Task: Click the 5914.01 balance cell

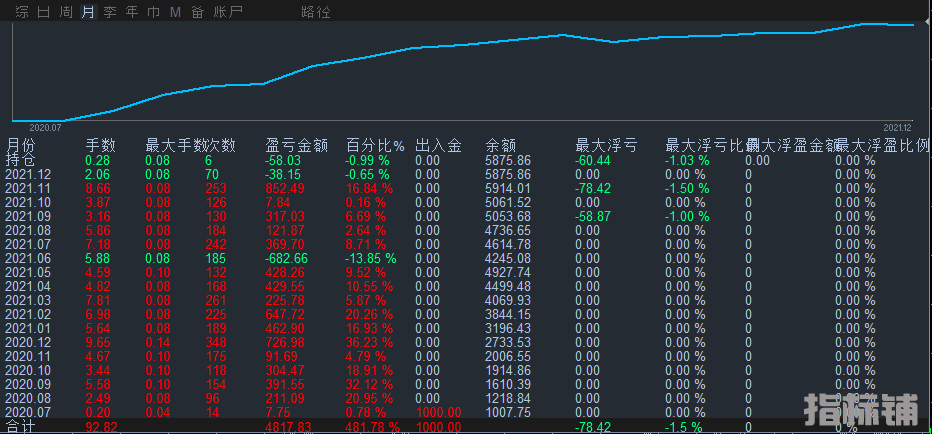Action: 508,188
